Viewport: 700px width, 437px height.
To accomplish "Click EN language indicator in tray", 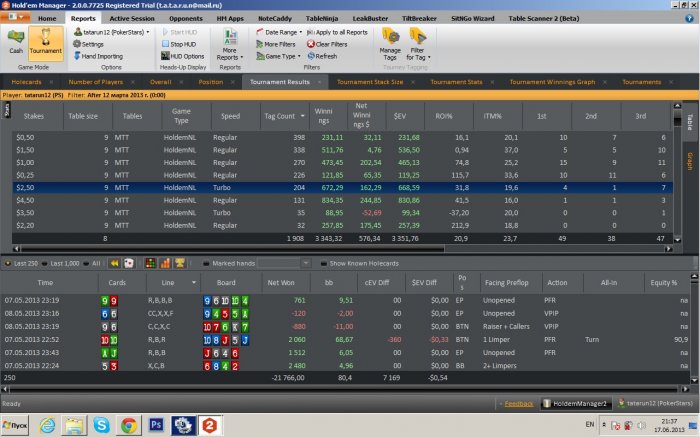I will (590, 425).
